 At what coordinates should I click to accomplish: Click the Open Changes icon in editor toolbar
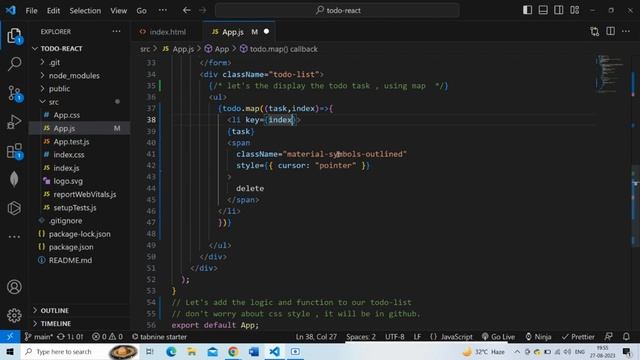595,31
